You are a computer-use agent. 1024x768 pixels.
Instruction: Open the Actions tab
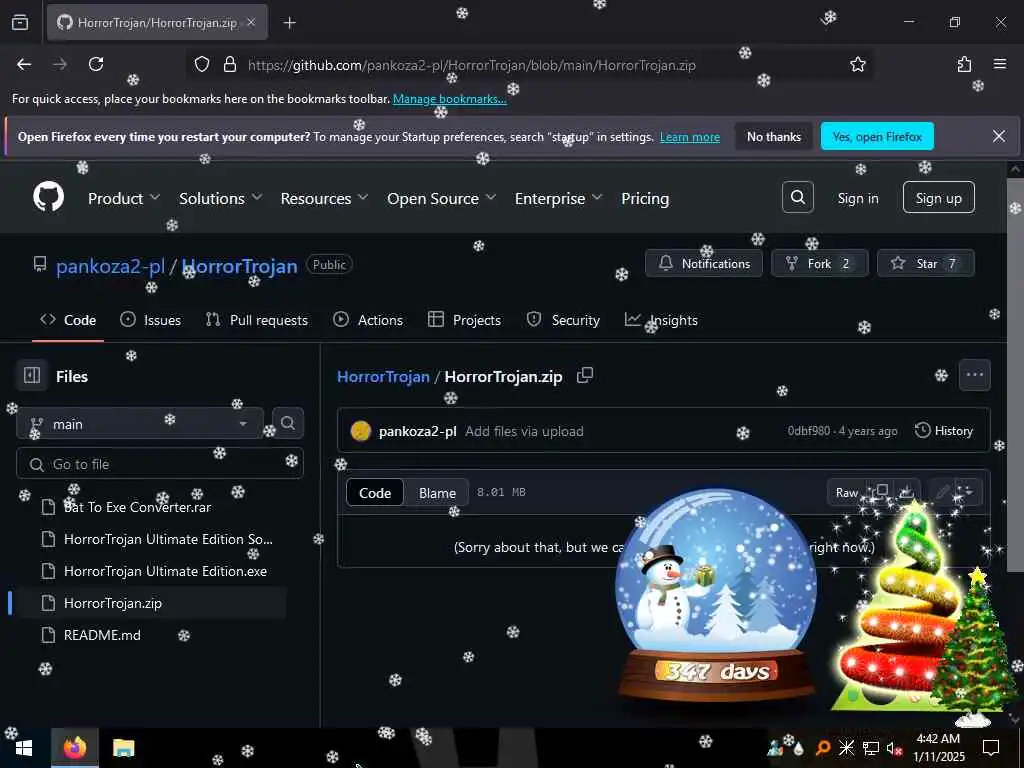[x=368, y=320]
